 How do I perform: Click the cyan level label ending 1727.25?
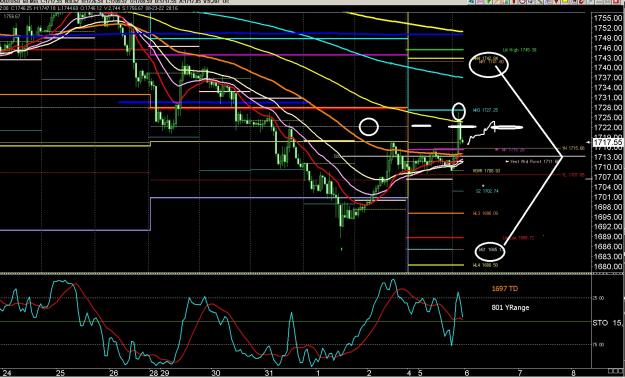tap(485, 110)
